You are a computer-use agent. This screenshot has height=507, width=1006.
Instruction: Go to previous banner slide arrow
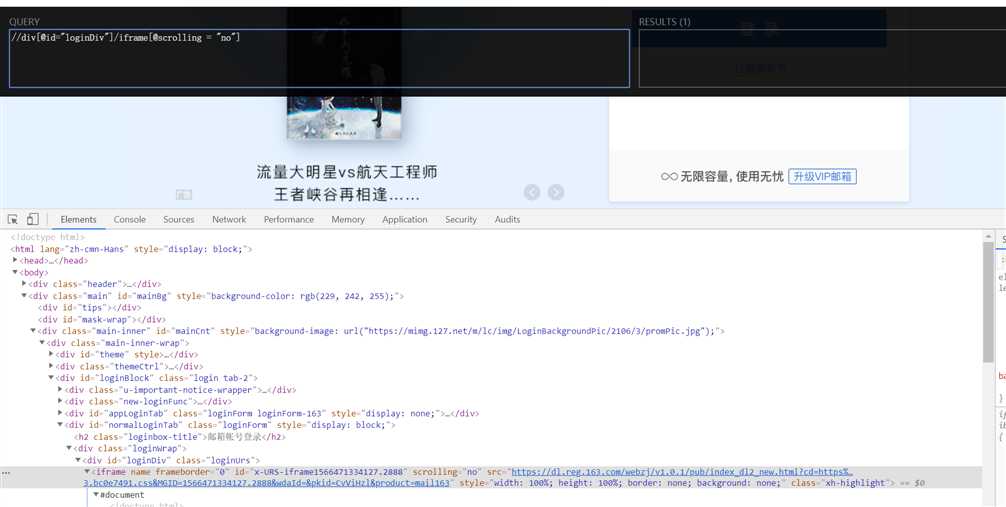pos(532,192)
